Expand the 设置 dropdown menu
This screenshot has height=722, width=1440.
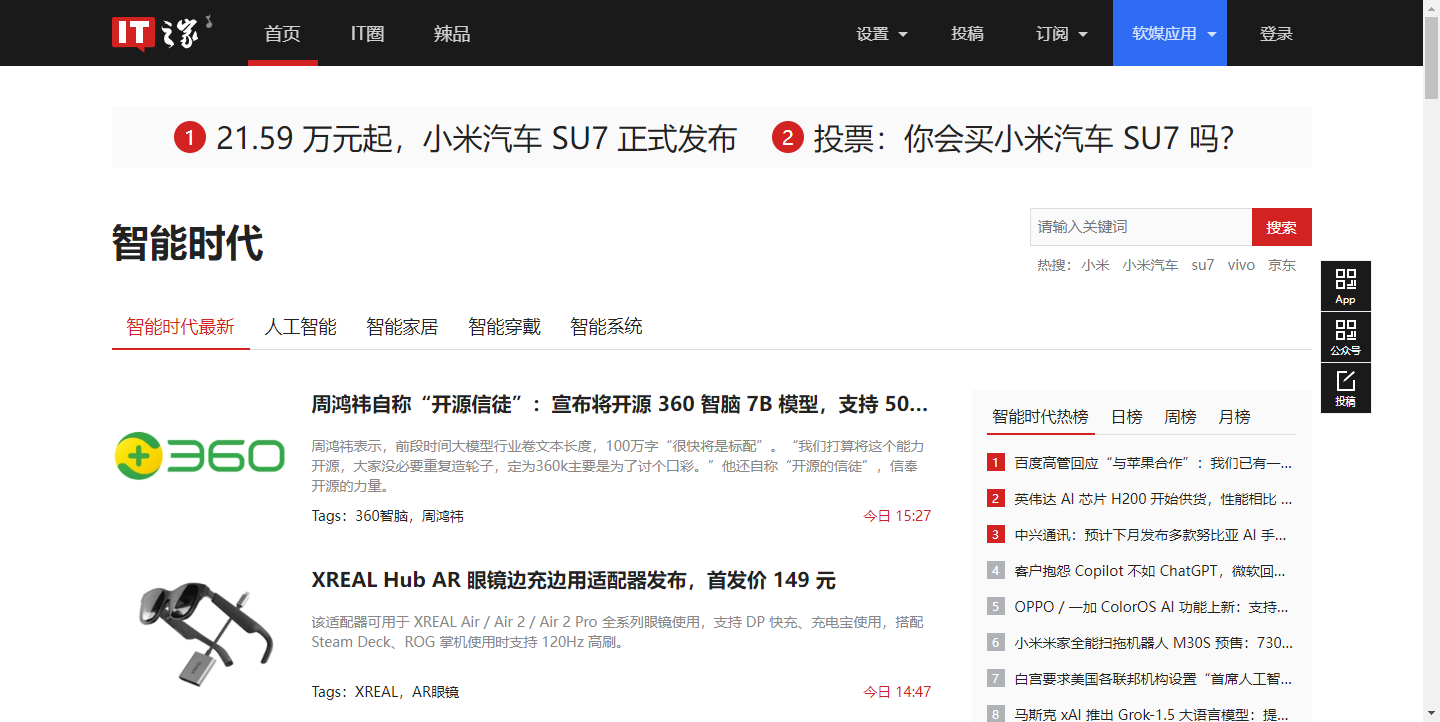(882, 33)
